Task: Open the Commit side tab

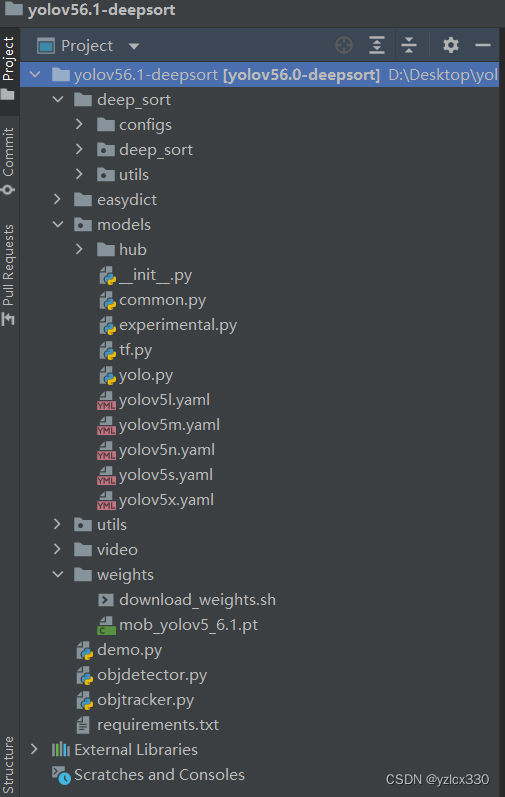Action: click(8, 161)
